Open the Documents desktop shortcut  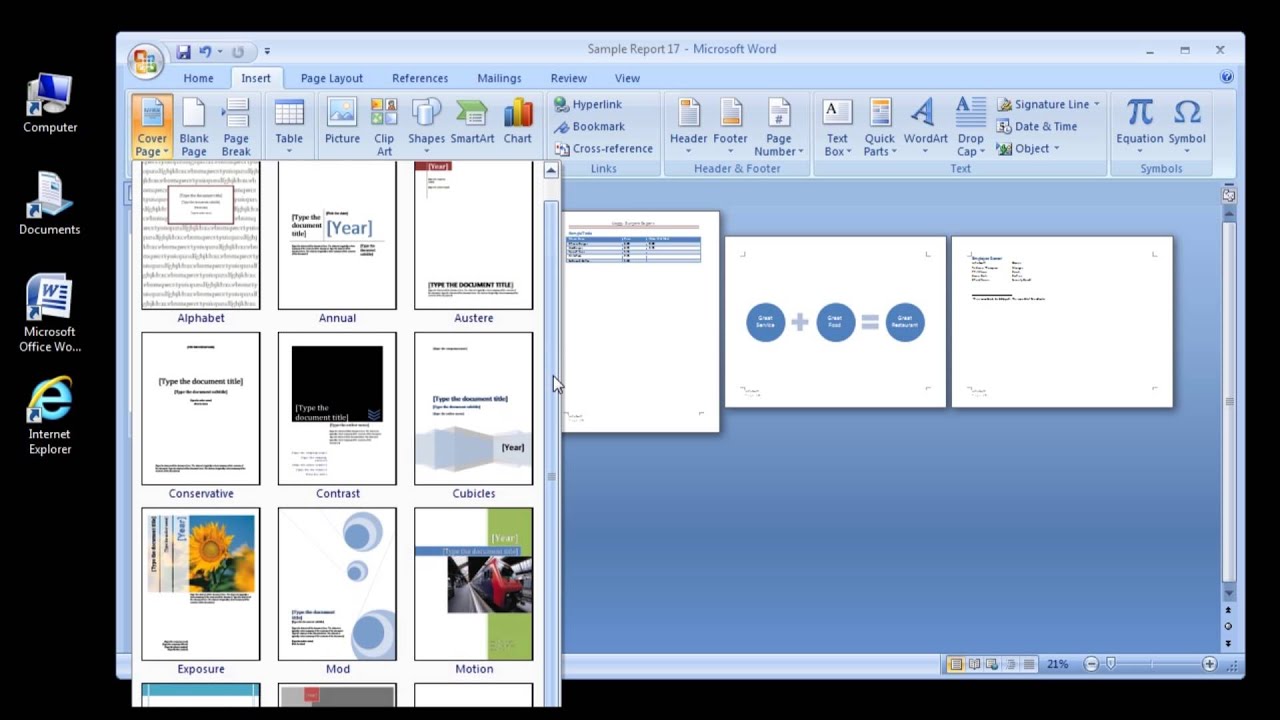[50, 203]
